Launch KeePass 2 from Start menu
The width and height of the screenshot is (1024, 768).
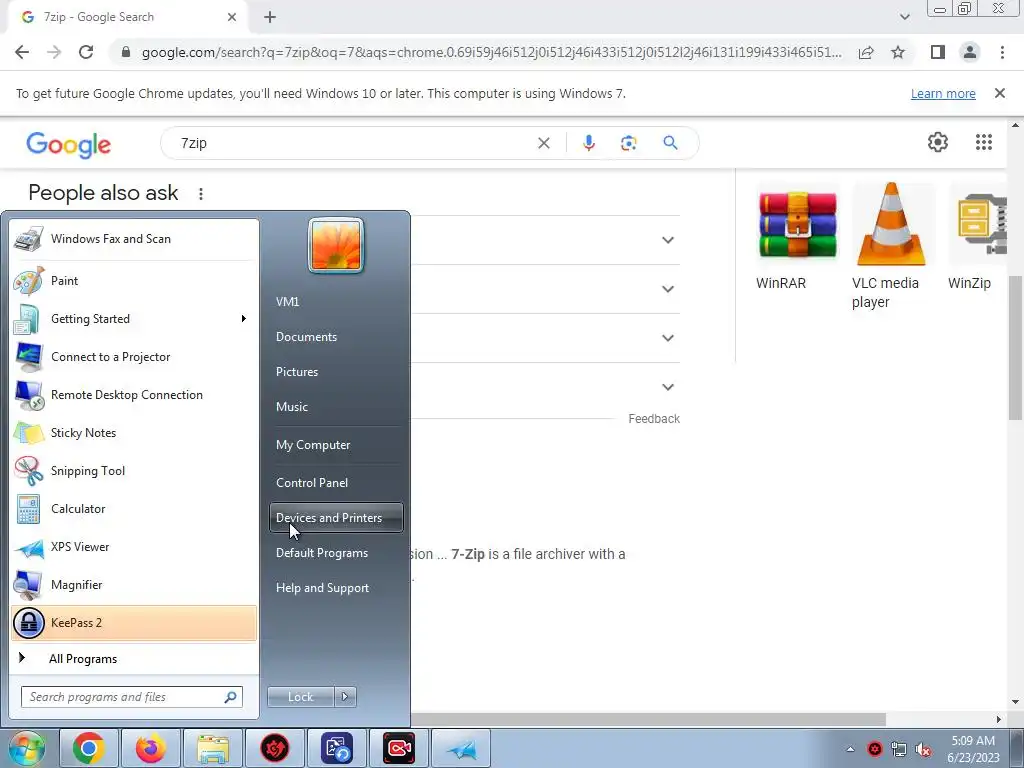coord(134,622)
